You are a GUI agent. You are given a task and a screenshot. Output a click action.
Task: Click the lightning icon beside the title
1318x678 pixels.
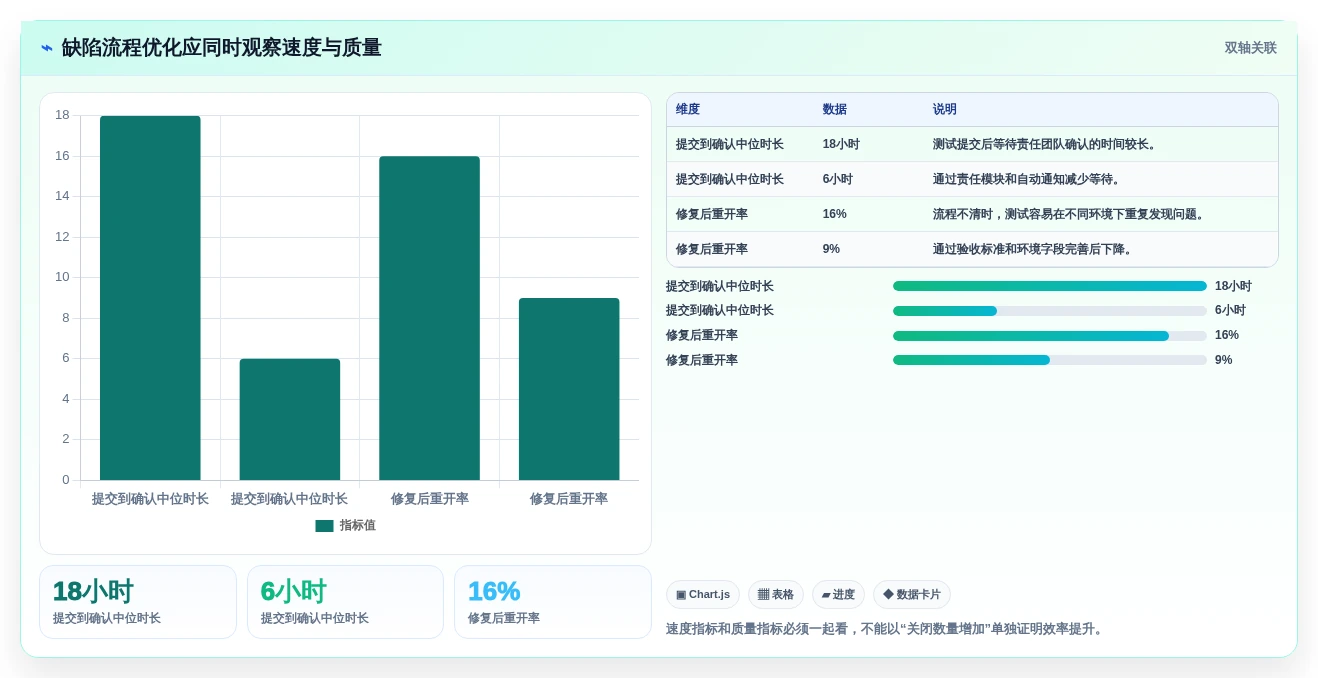(47, 48)
